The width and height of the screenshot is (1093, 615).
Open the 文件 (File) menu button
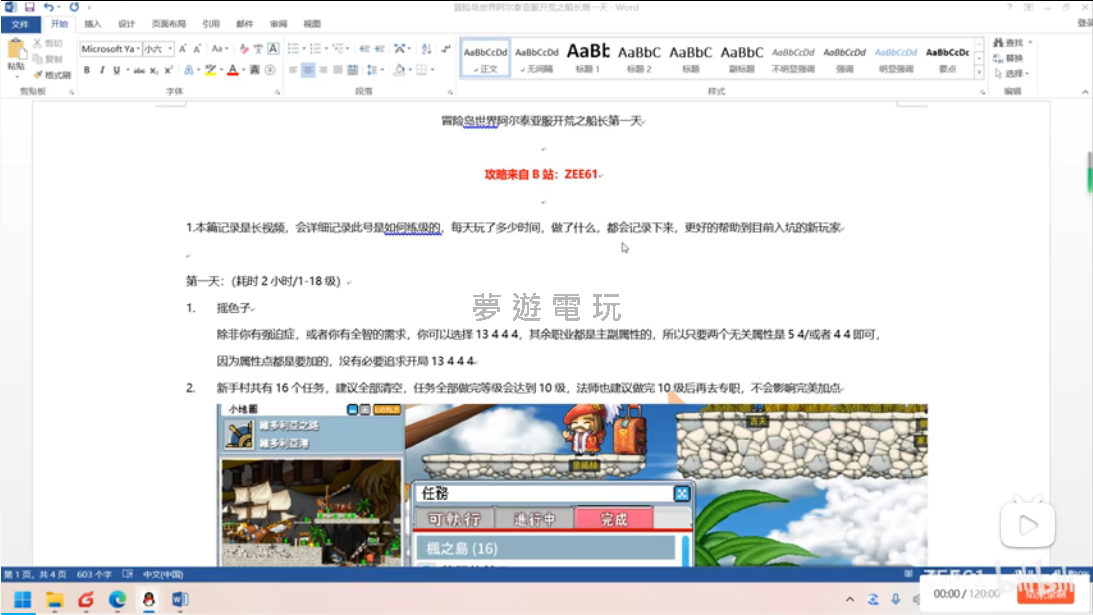[20, 23]
